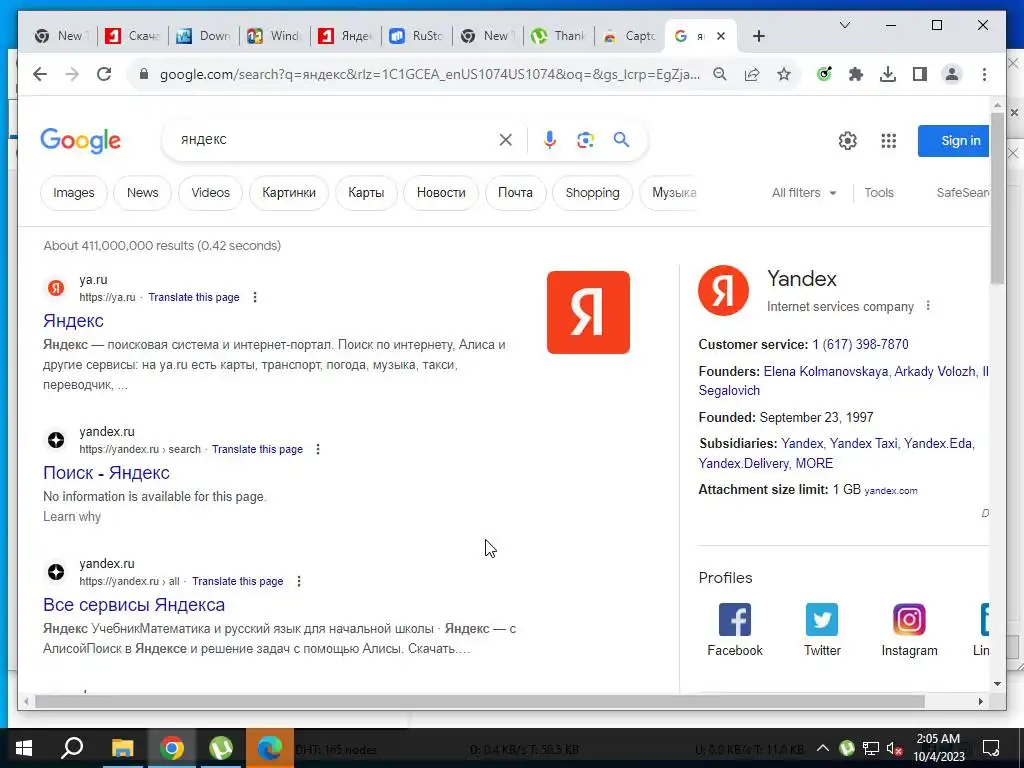1024x768 pixels.
Task: Open the tab search chevron in title bar
Action: tap(844, 25)
